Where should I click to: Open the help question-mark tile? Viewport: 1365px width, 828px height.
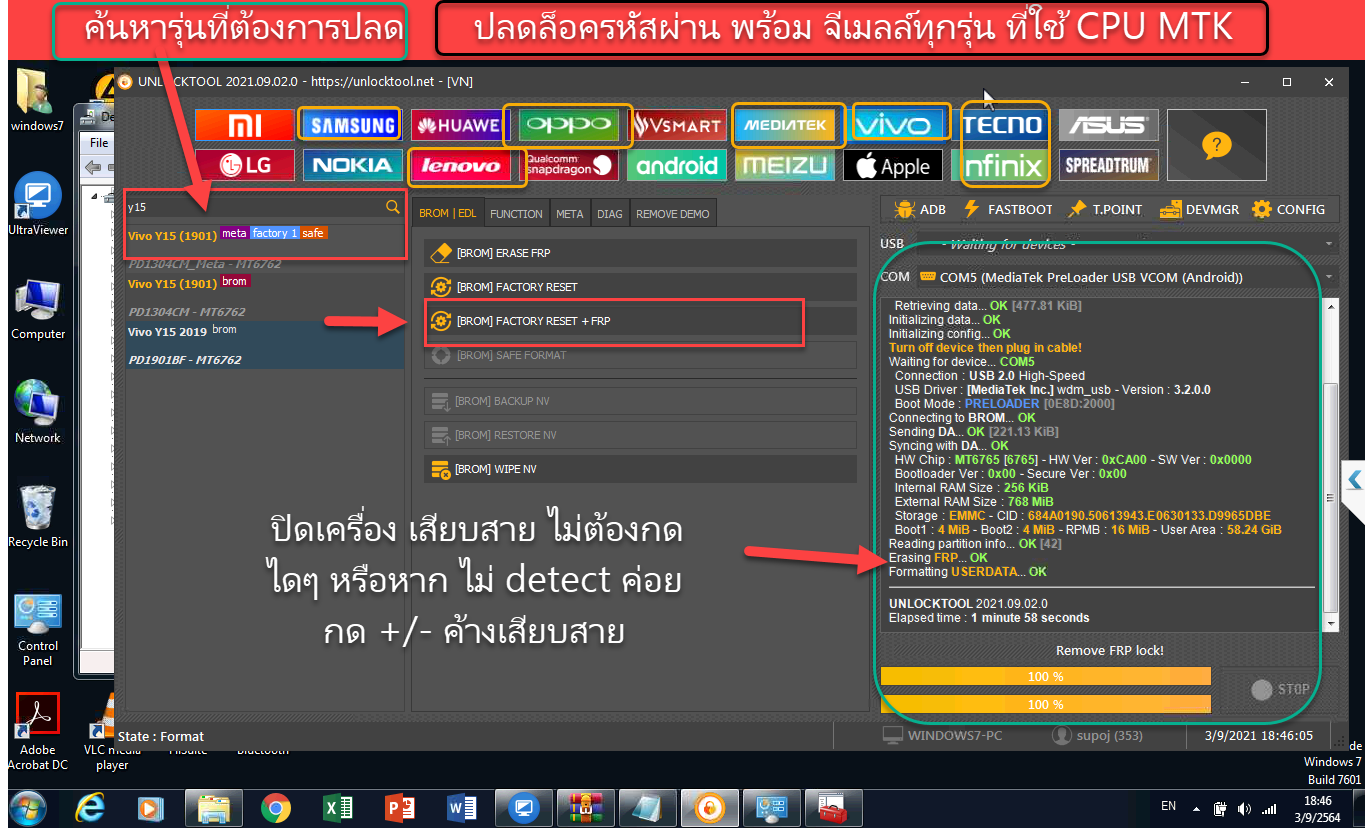[x=1216, y=145]
